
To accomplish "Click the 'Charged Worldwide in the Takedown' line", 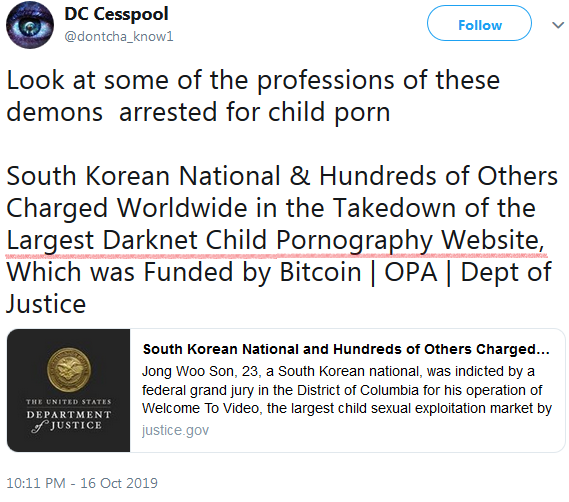I will 271,209.
